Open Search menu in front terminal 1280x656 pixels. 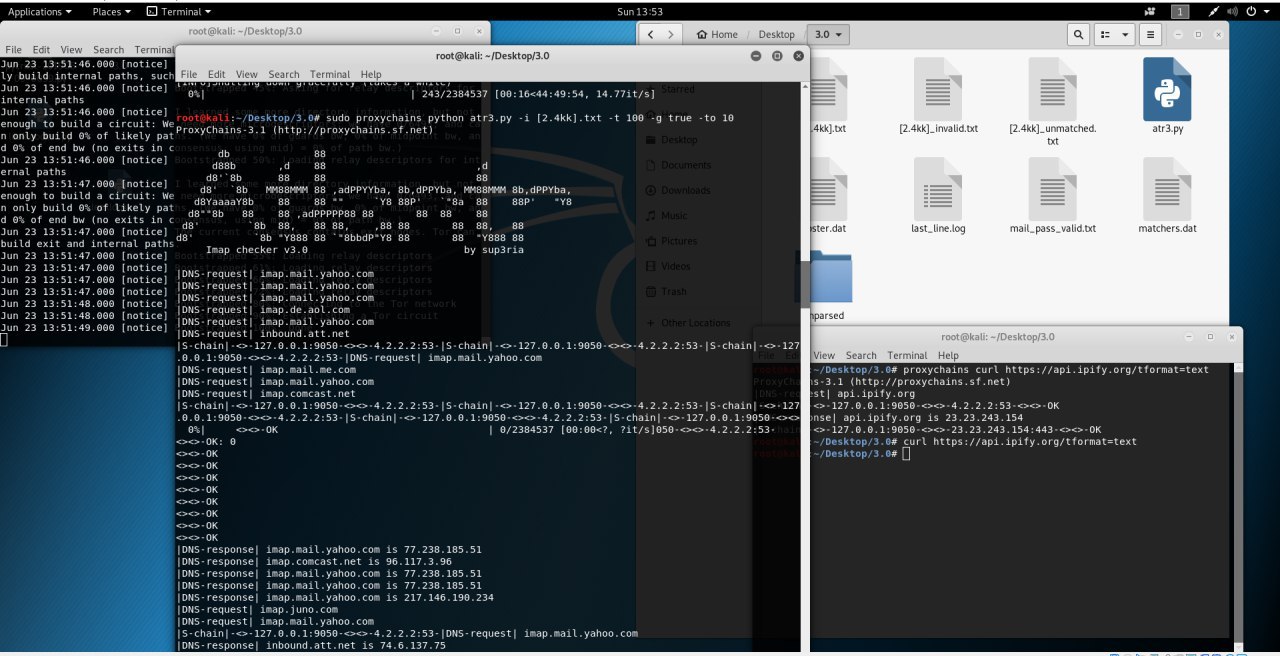284,74
